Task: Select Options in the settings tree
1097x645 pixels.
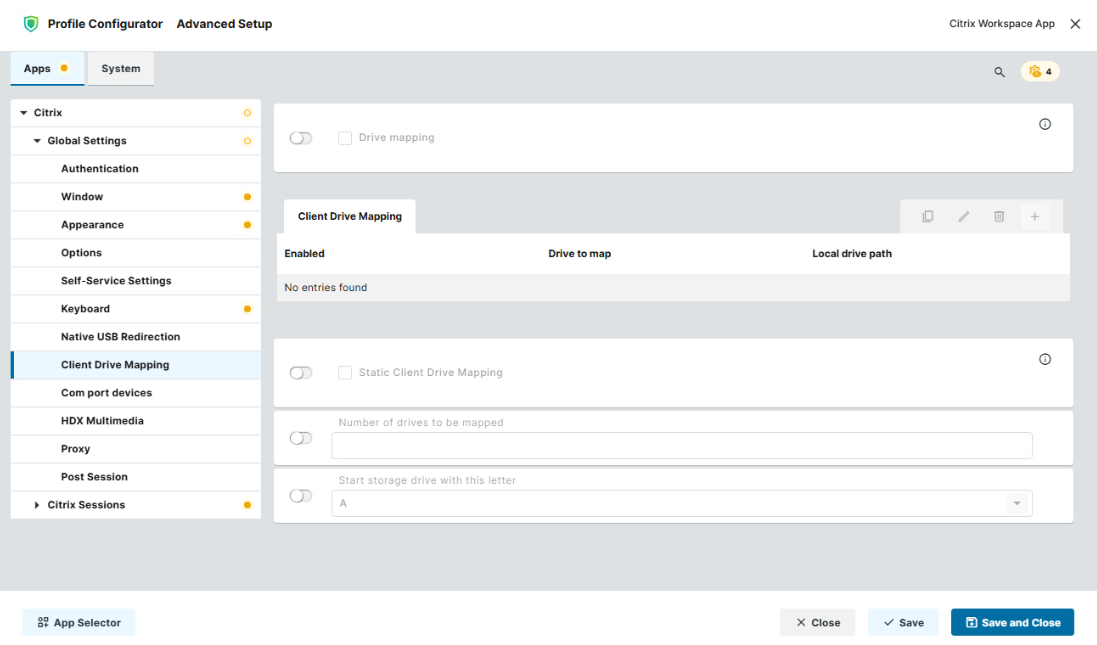Action: coord(136,253)
